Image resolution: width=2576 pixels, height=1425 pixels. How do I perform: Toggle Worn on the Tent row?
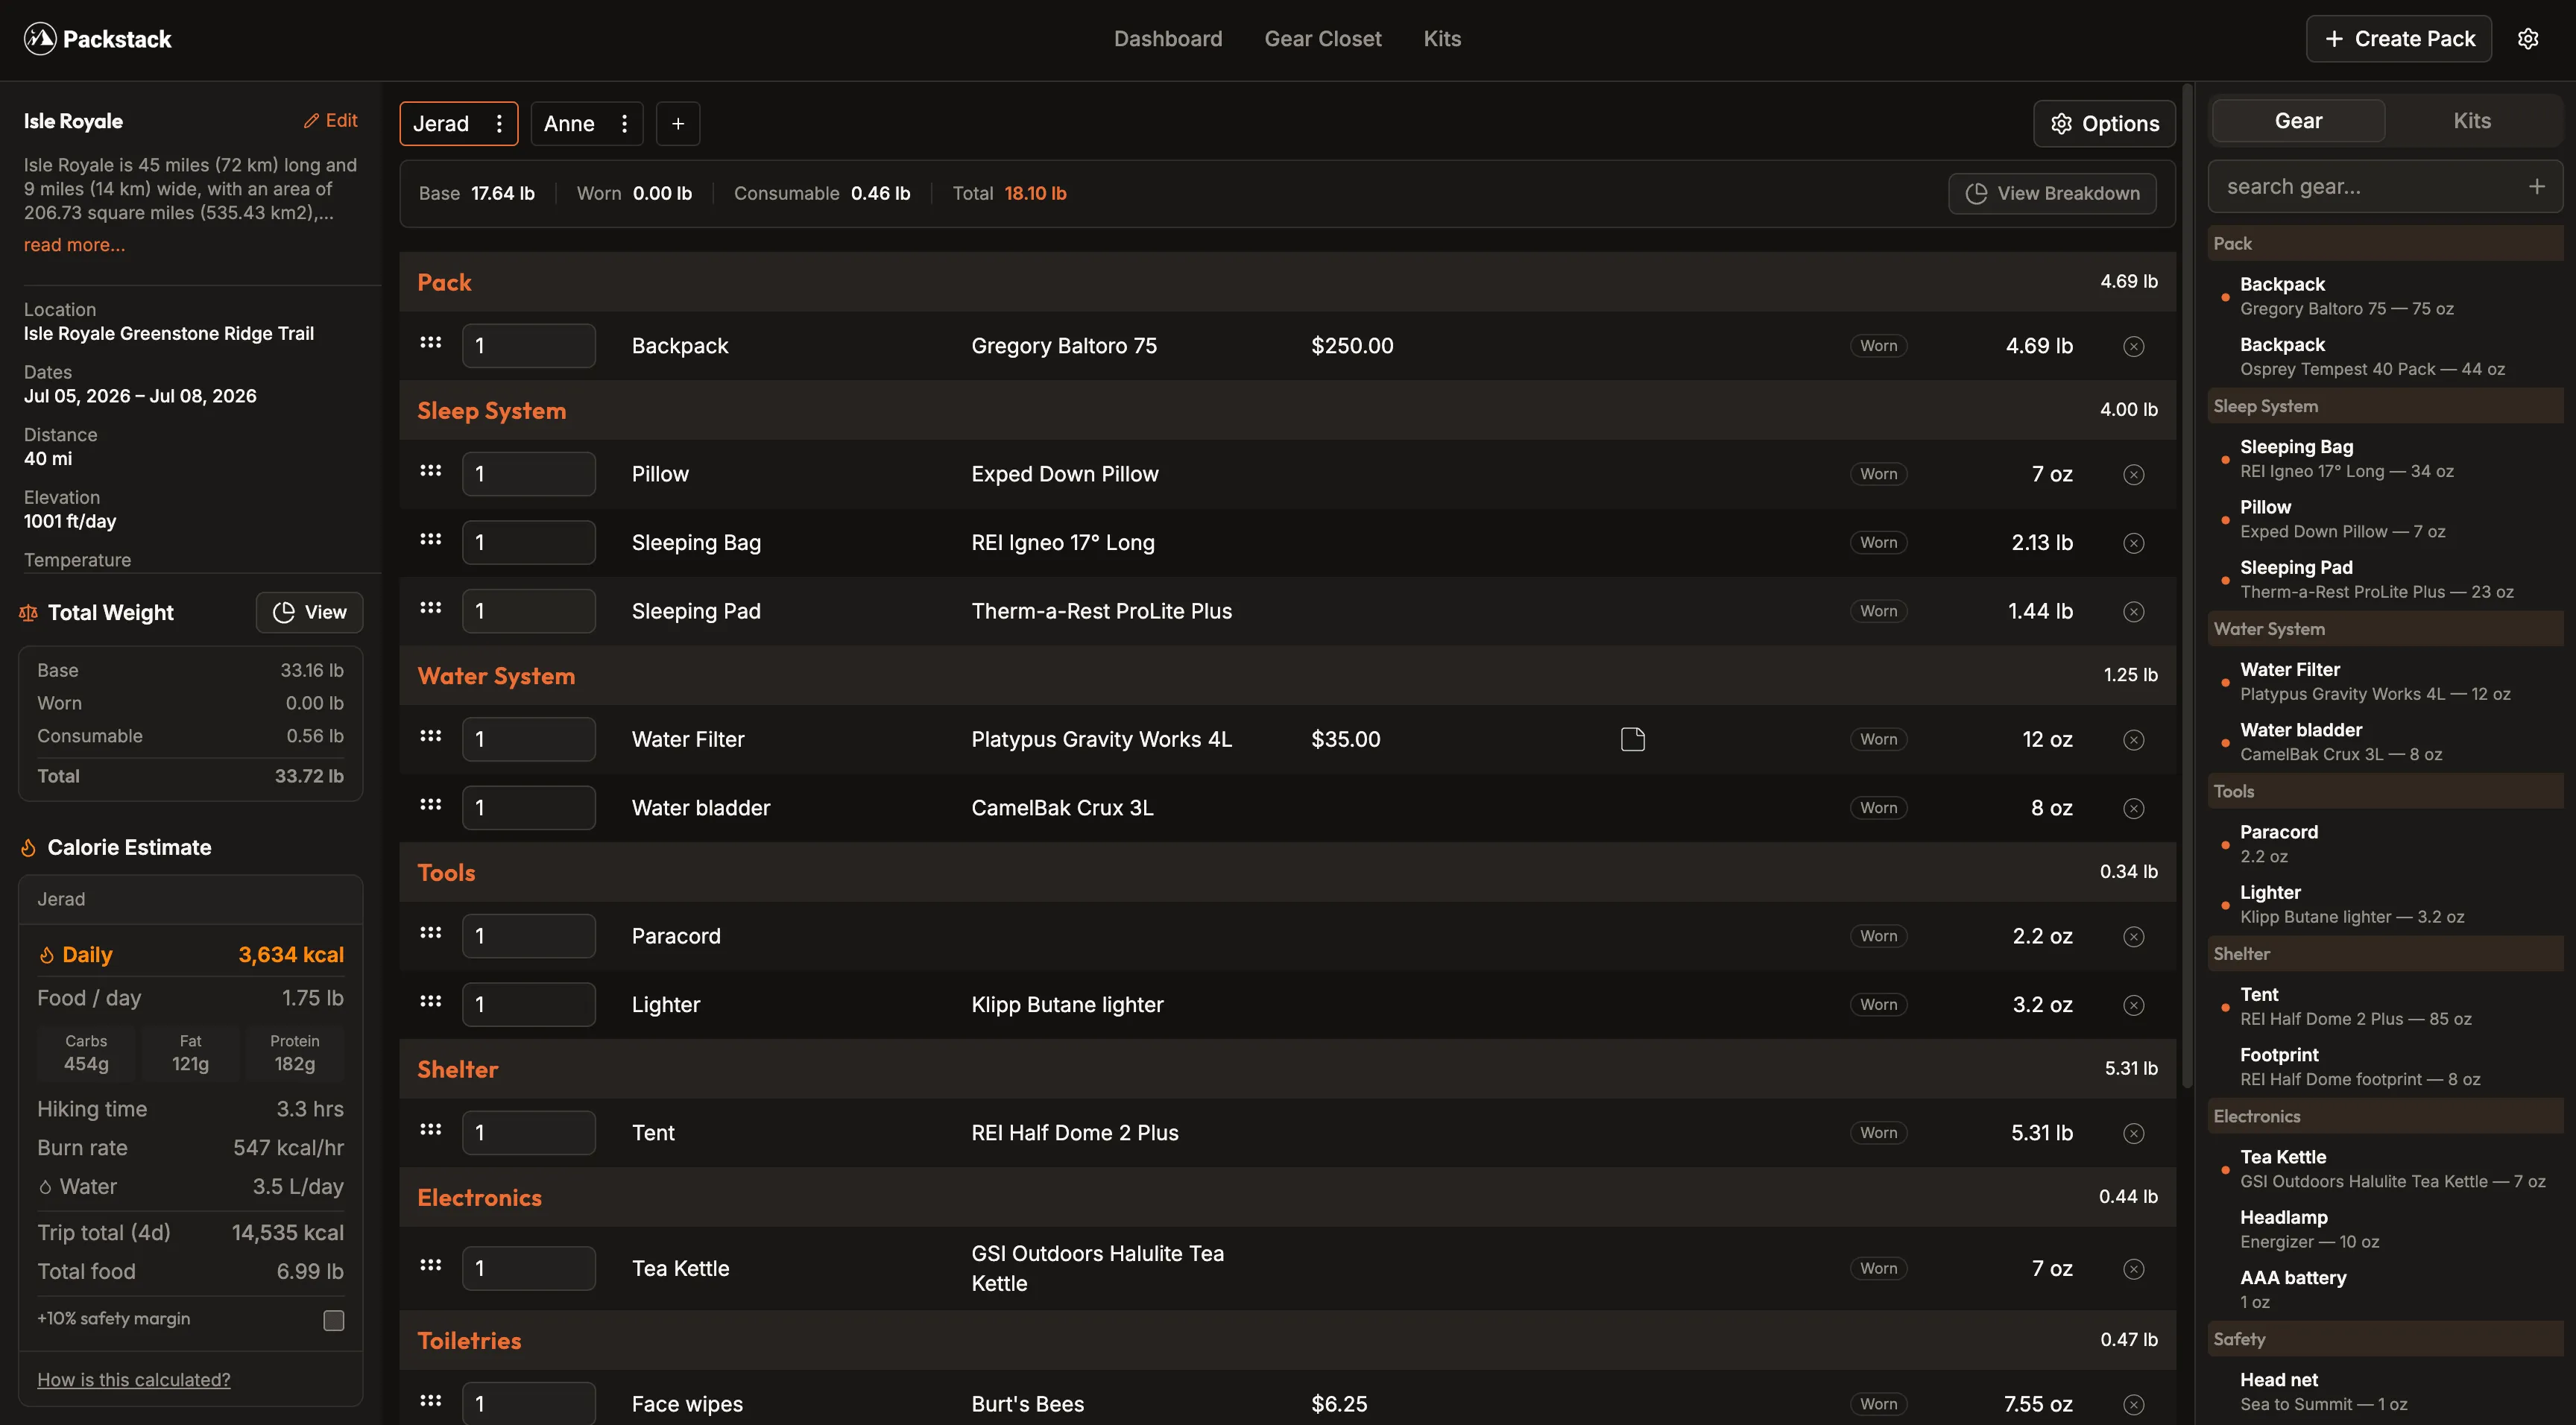(x=1878, y=1133)
